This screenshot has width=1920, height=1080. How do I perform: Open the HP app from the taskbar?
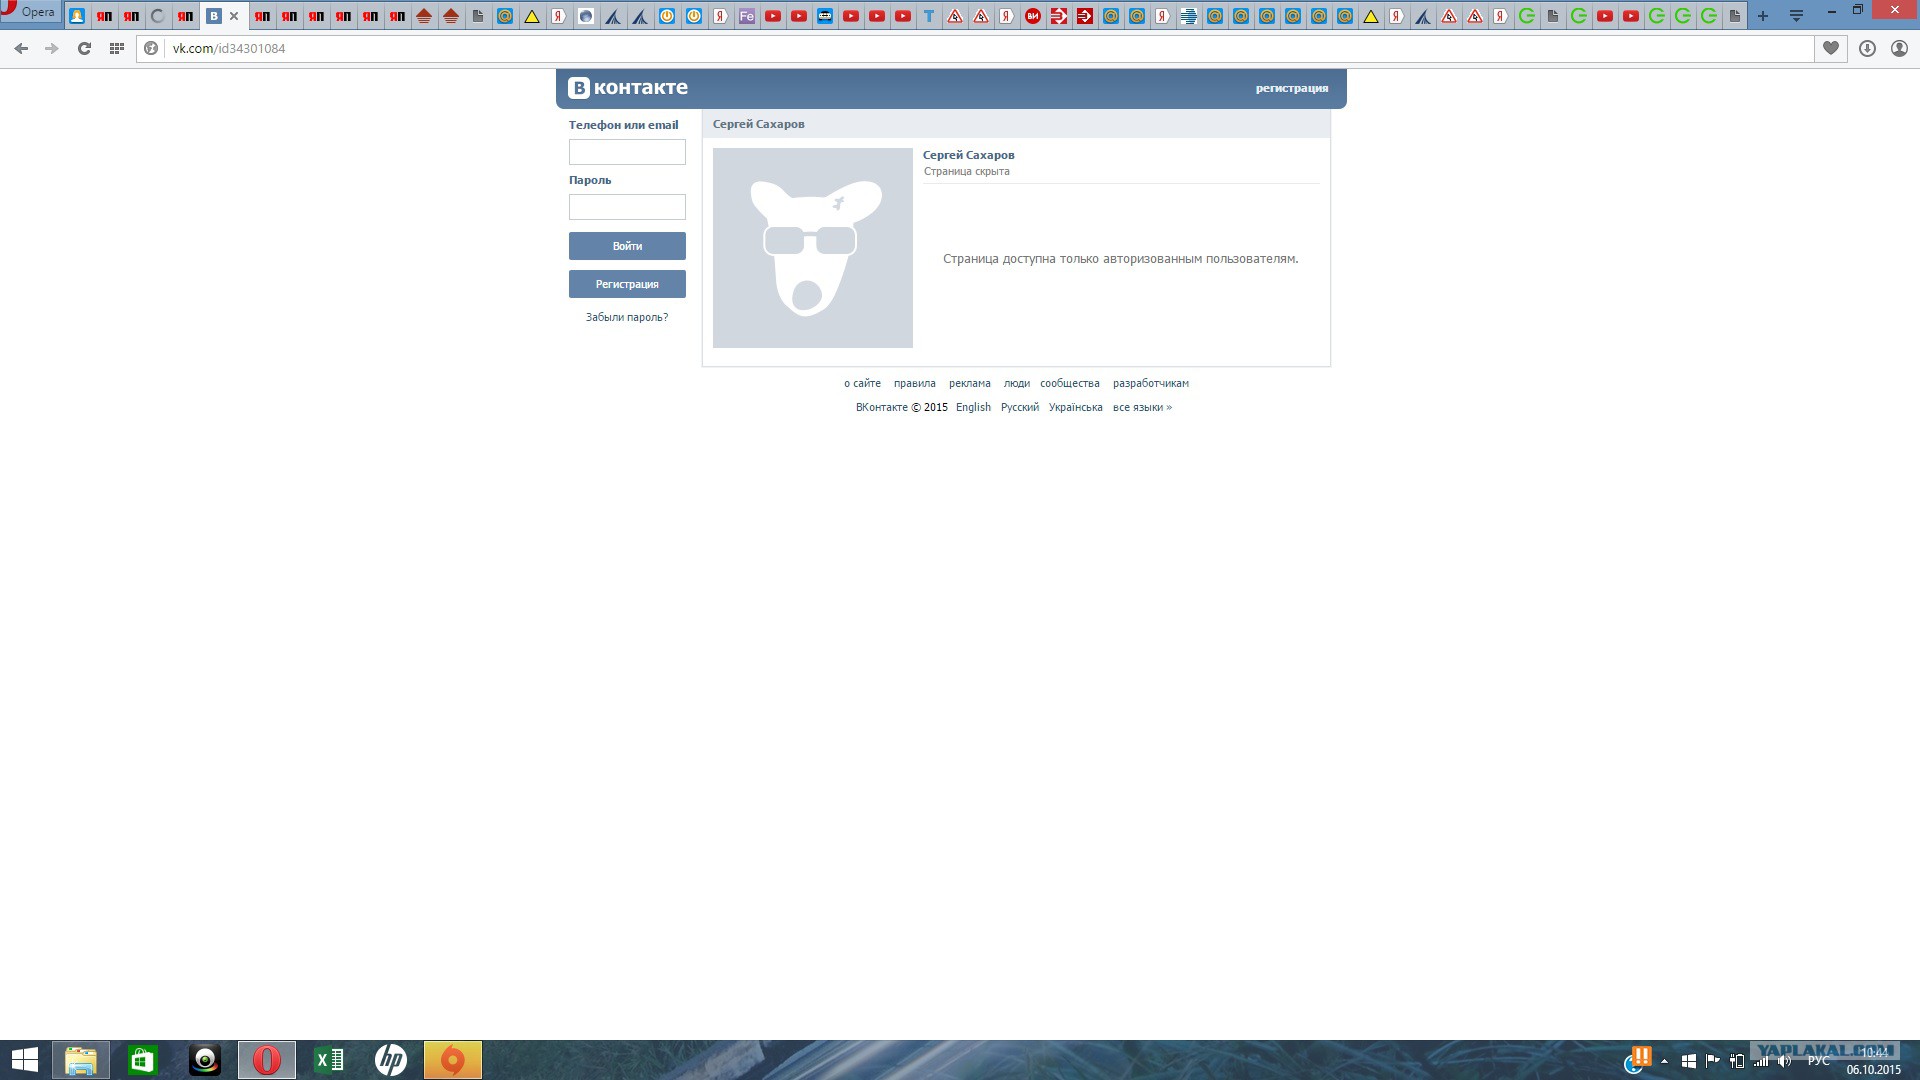tap(391, 1060)
